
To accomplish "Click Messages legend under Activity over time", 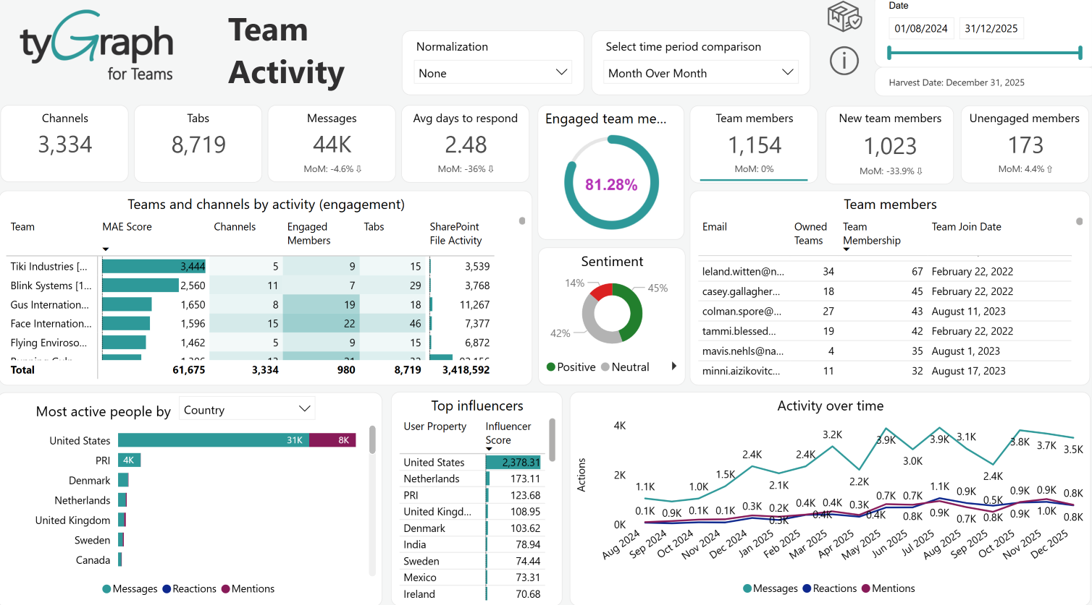I will (770, 588).
